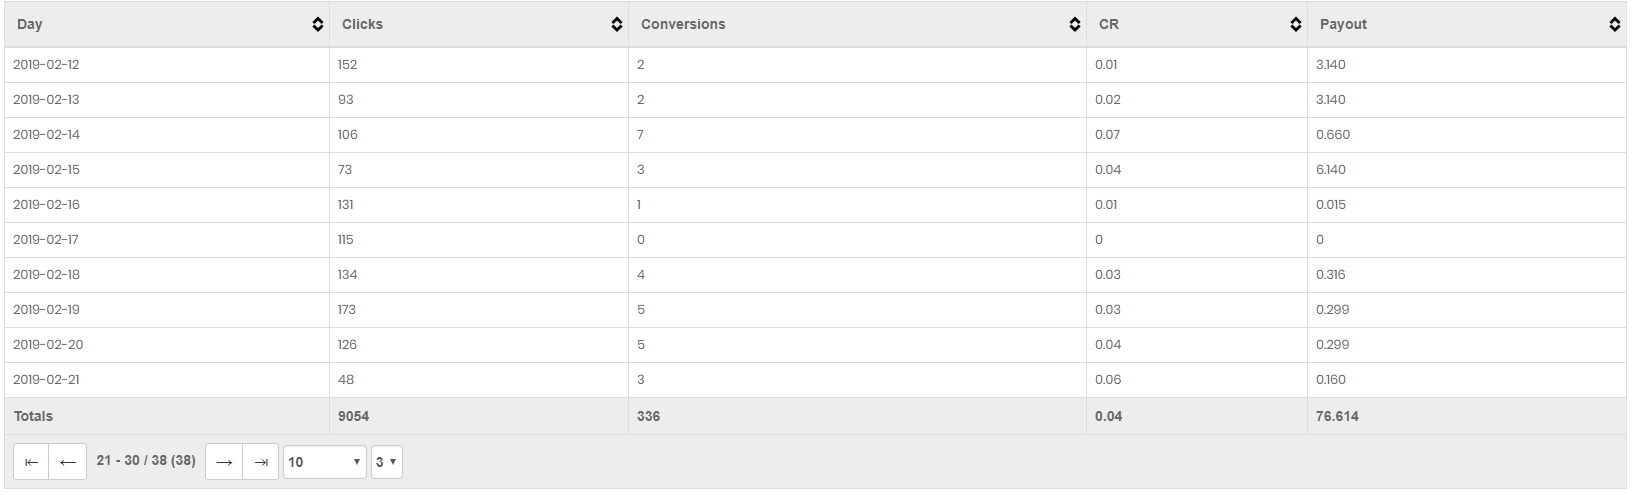Click the Conversions column header label
Image resolution: width=1636 pixels, height=495 pixels.
(683, 24)
